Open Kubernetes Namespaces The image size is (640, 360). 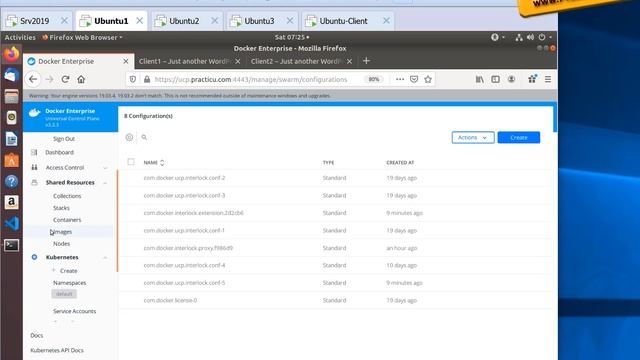69,282
